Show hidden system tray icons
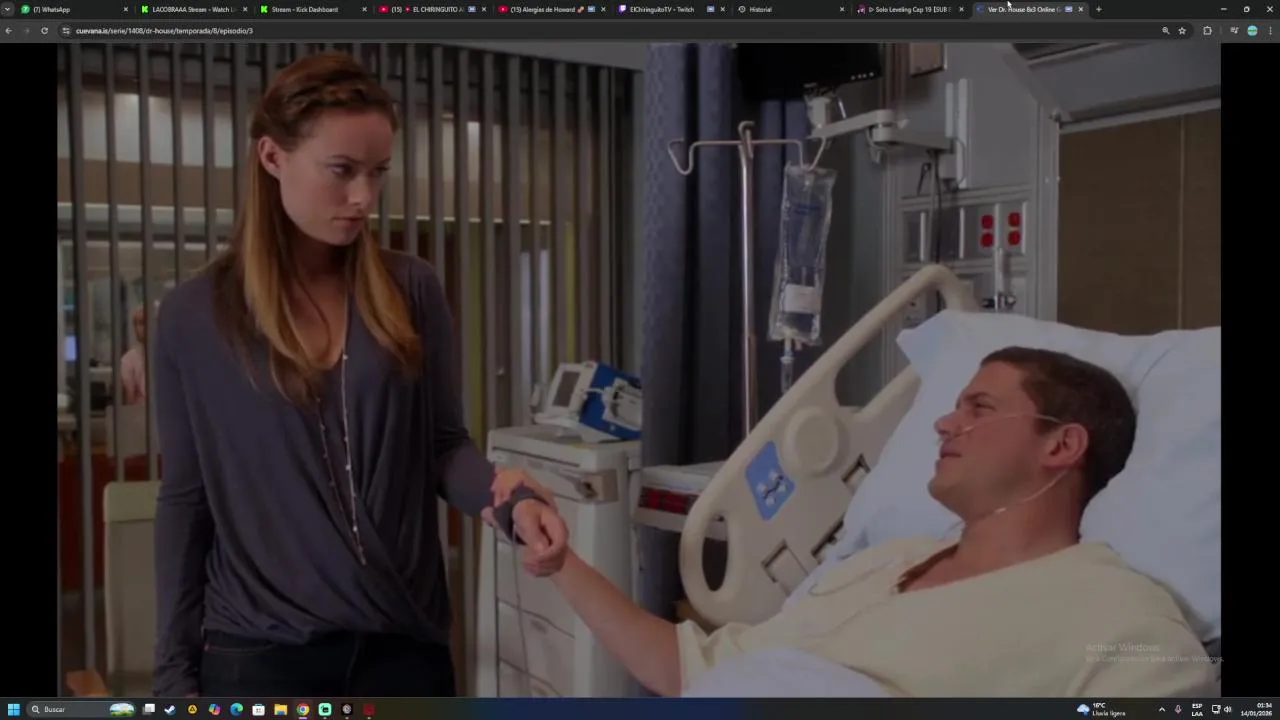The height and width of the screenshot is (720, 1280). (1161, 709)
